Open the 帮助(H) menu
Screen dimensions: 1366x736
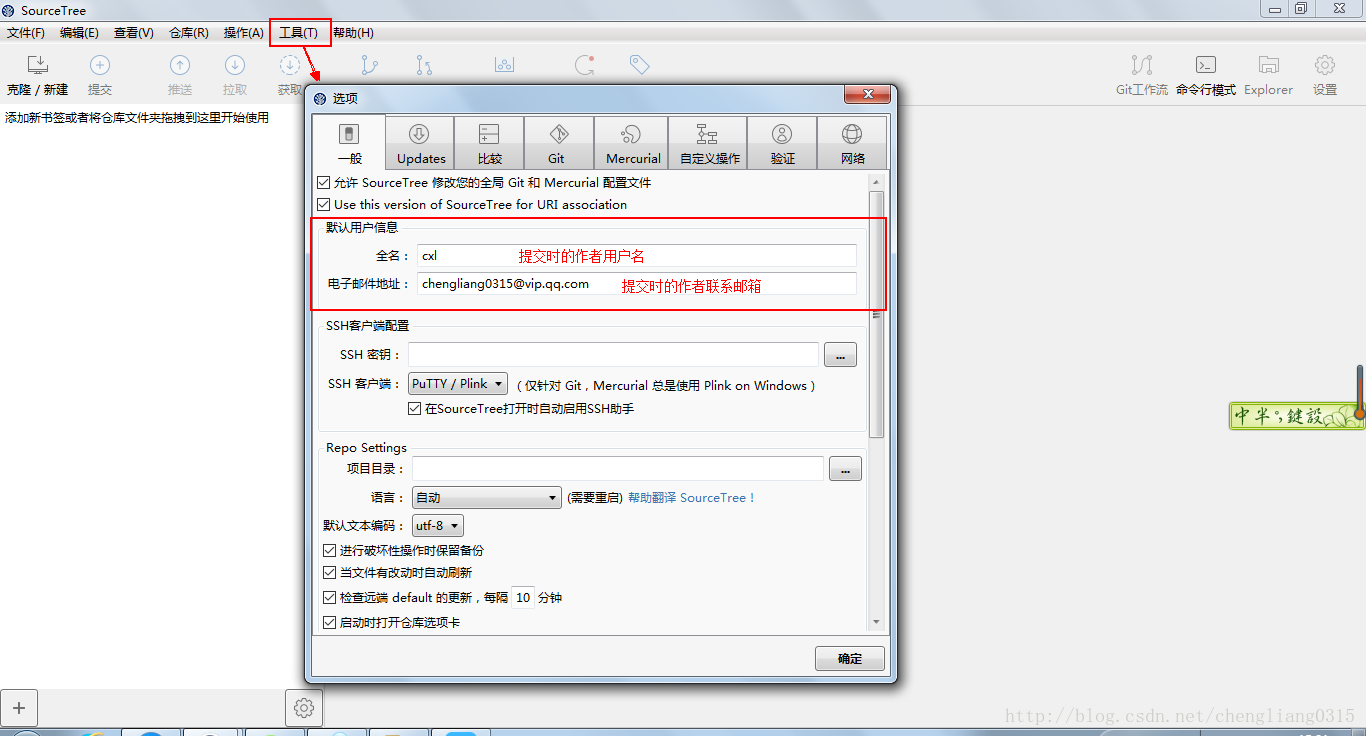pyautogui.click(x=353, y=33)
